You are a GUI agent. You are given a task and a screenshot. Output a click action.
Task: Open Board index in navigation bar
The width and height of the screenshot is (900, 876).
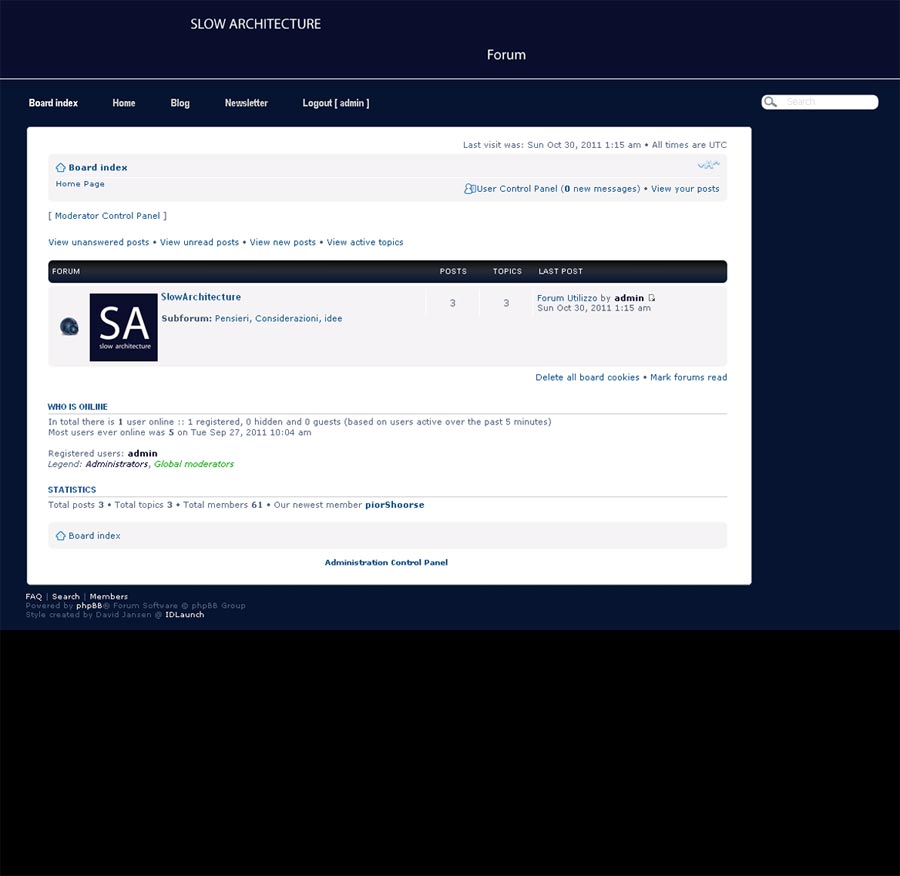[x=53, y=103]
